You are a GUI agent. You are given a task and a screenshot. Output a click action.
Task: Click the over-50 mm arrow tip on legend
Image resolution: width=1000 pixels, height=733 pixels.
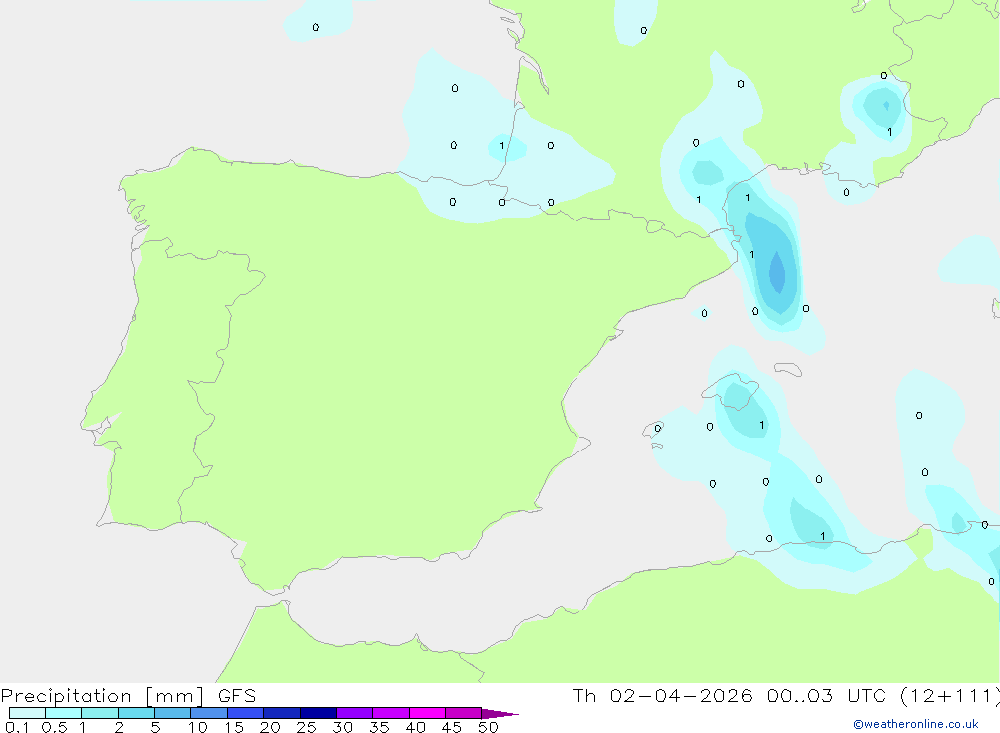pos(499,713)
